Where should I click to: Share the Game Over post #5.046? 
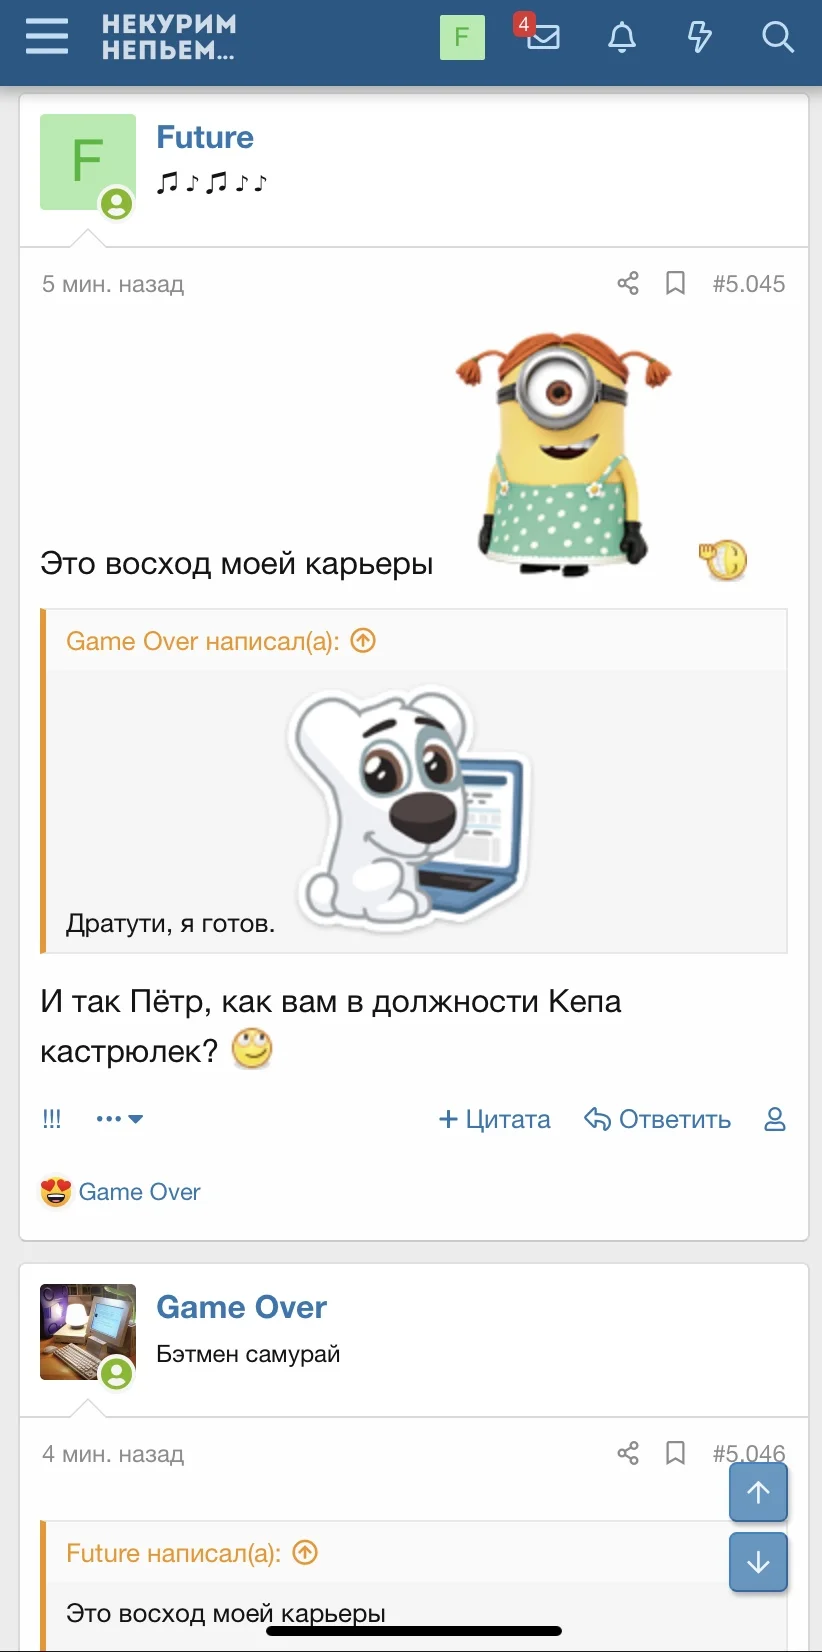coord(628,1453)
